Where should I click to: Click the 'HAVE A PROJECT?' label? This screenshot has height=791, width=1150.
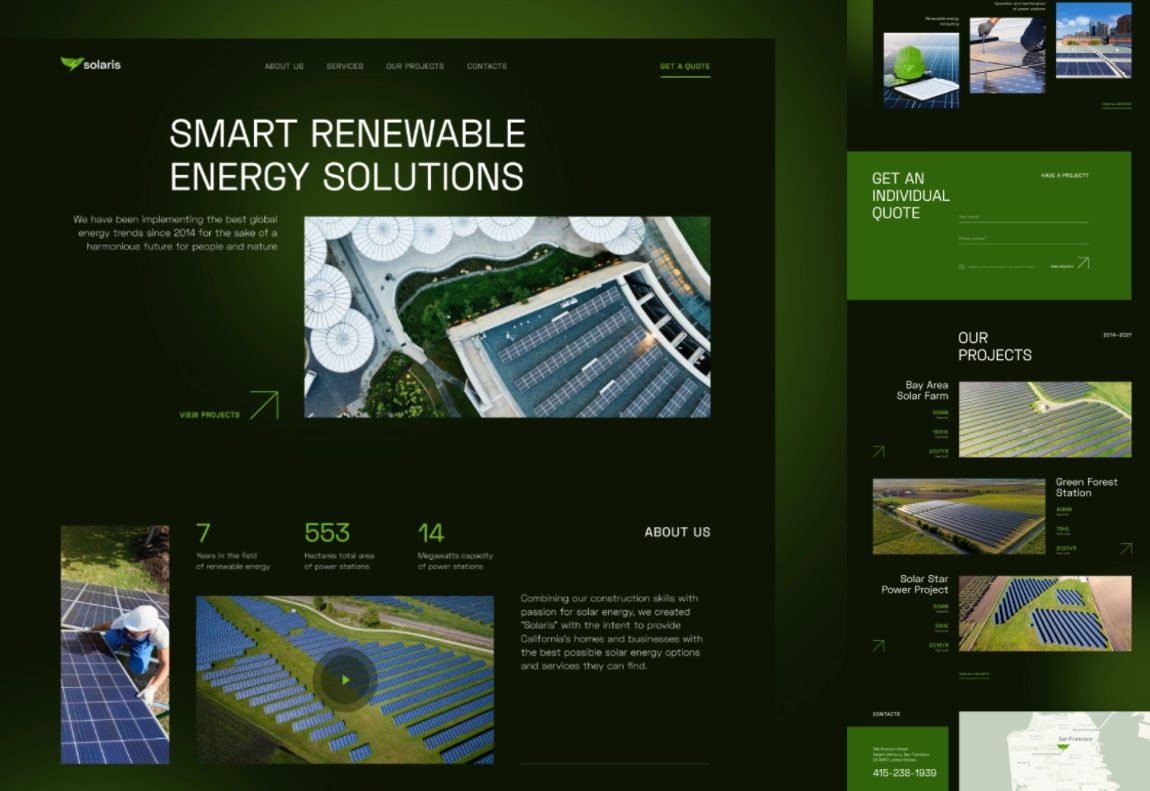point(1065,176)
